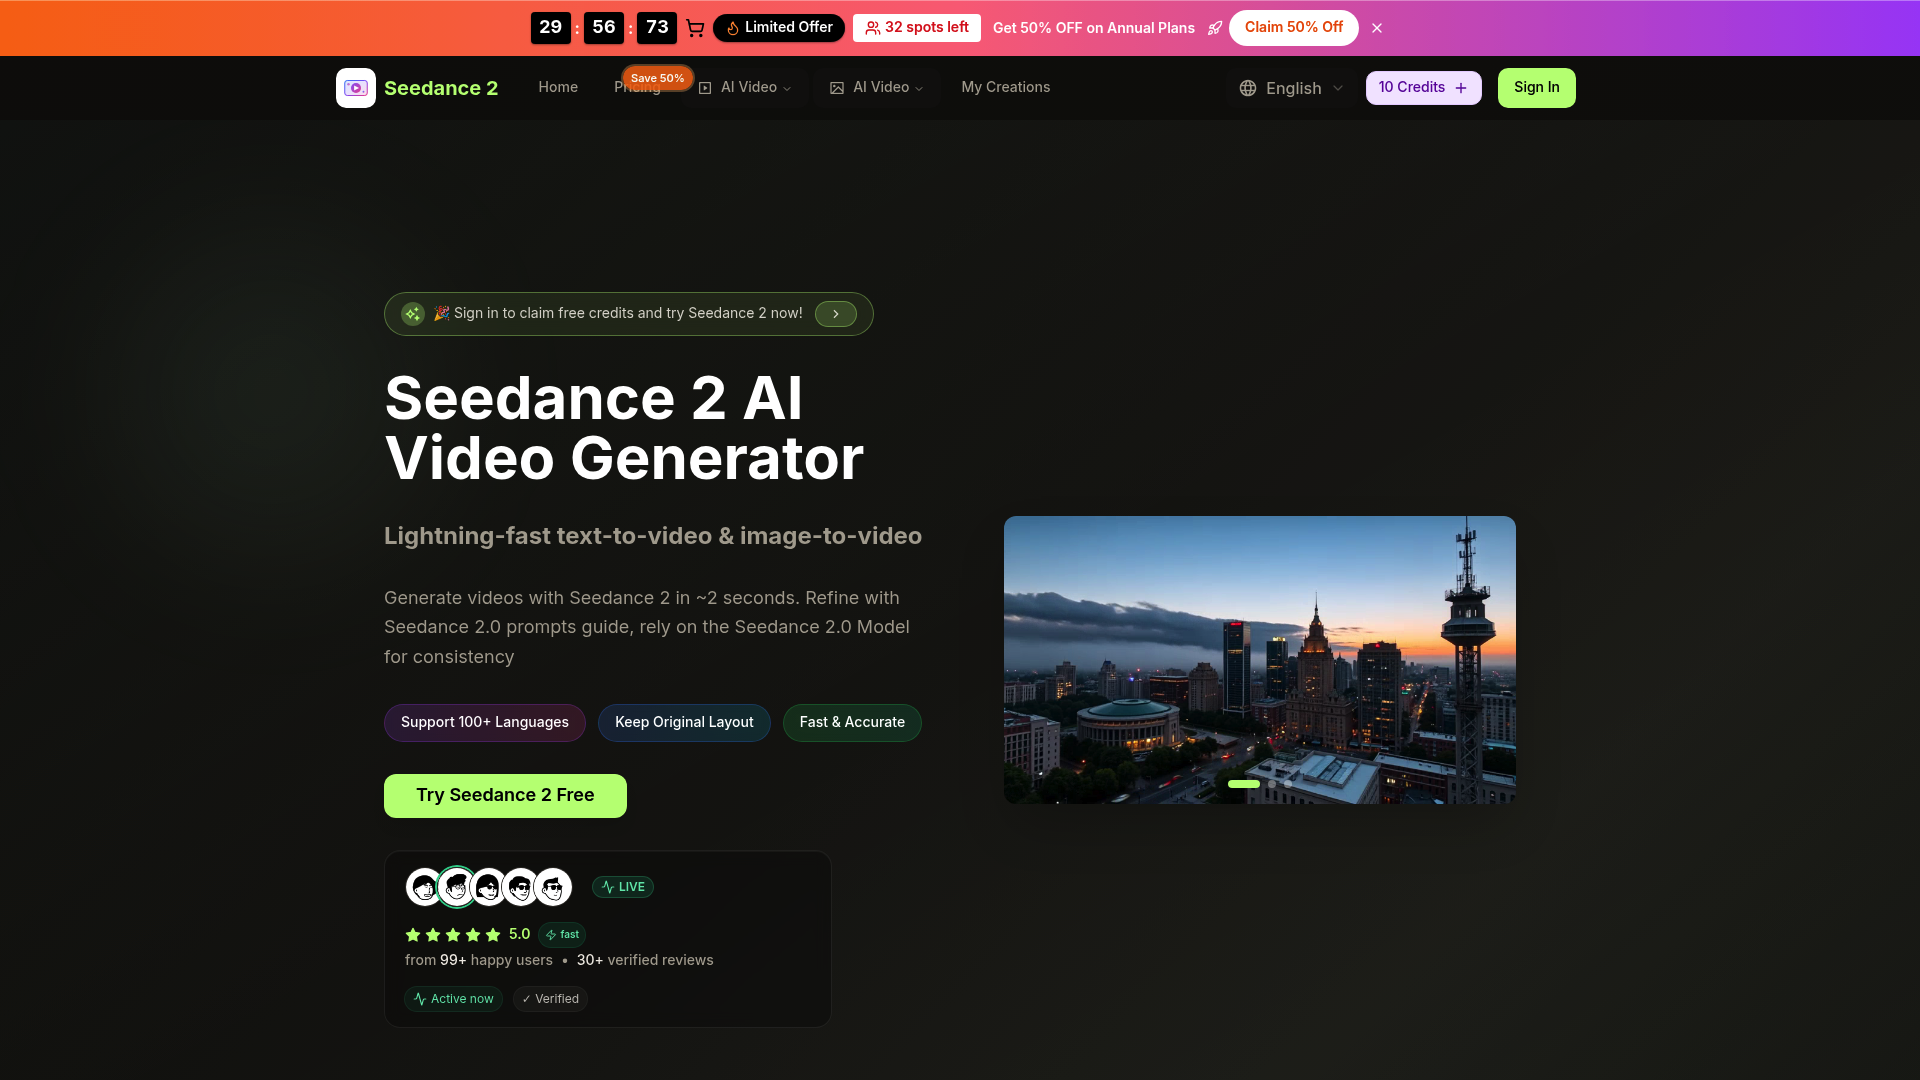The width and height of the screenshot is (1920, 1080).
Task: Click the green progress bar on the video
Action: coord(1243,784)
